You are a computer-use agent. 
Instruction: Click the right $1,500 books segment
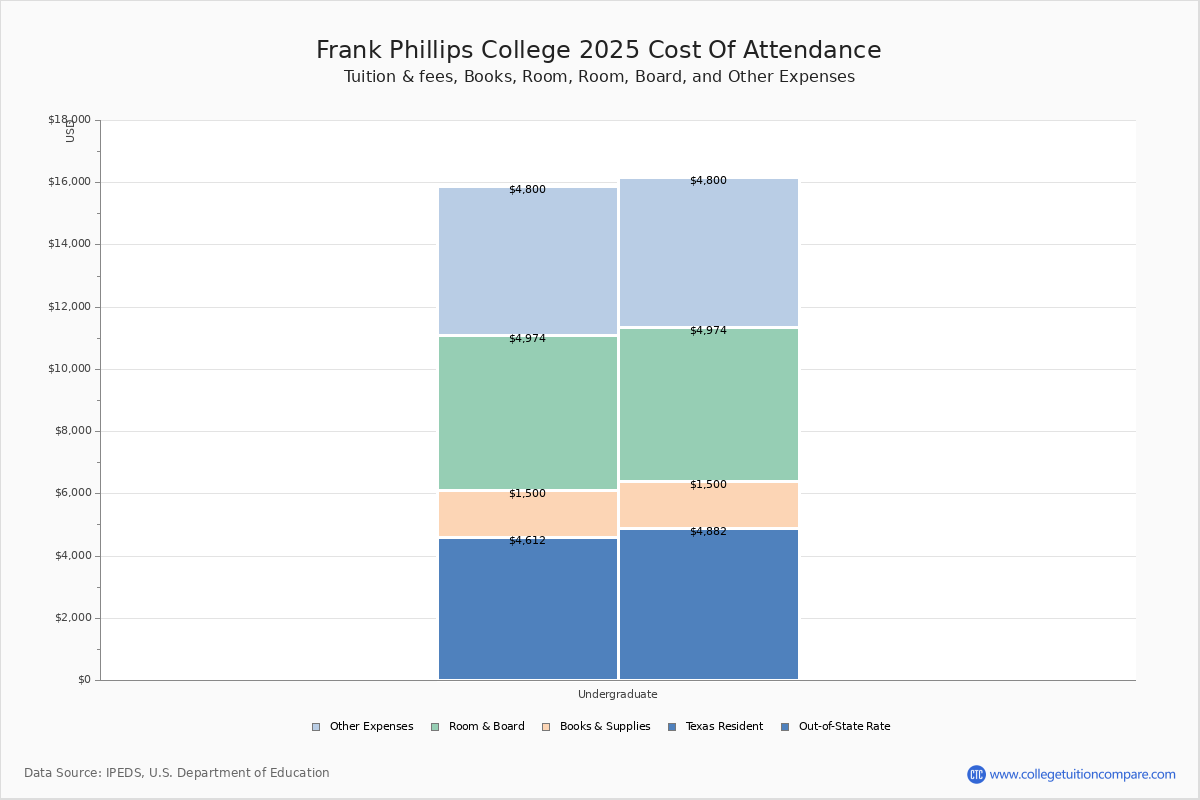(709, 505)
